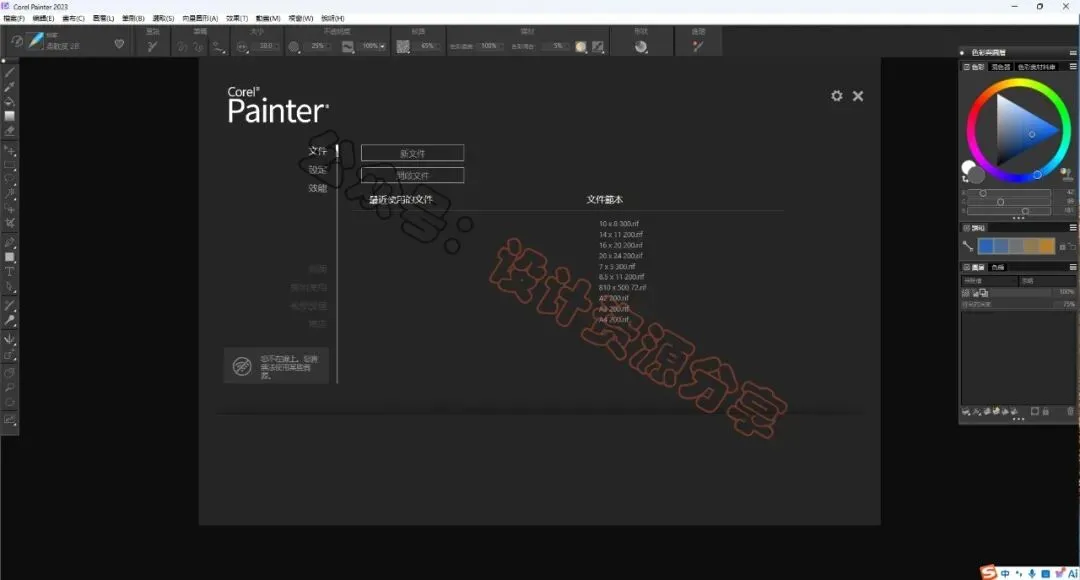This screenshot has height=580, width=1080.
Task: Select the Rectangular Selection tool
Action: pos(10,165)
